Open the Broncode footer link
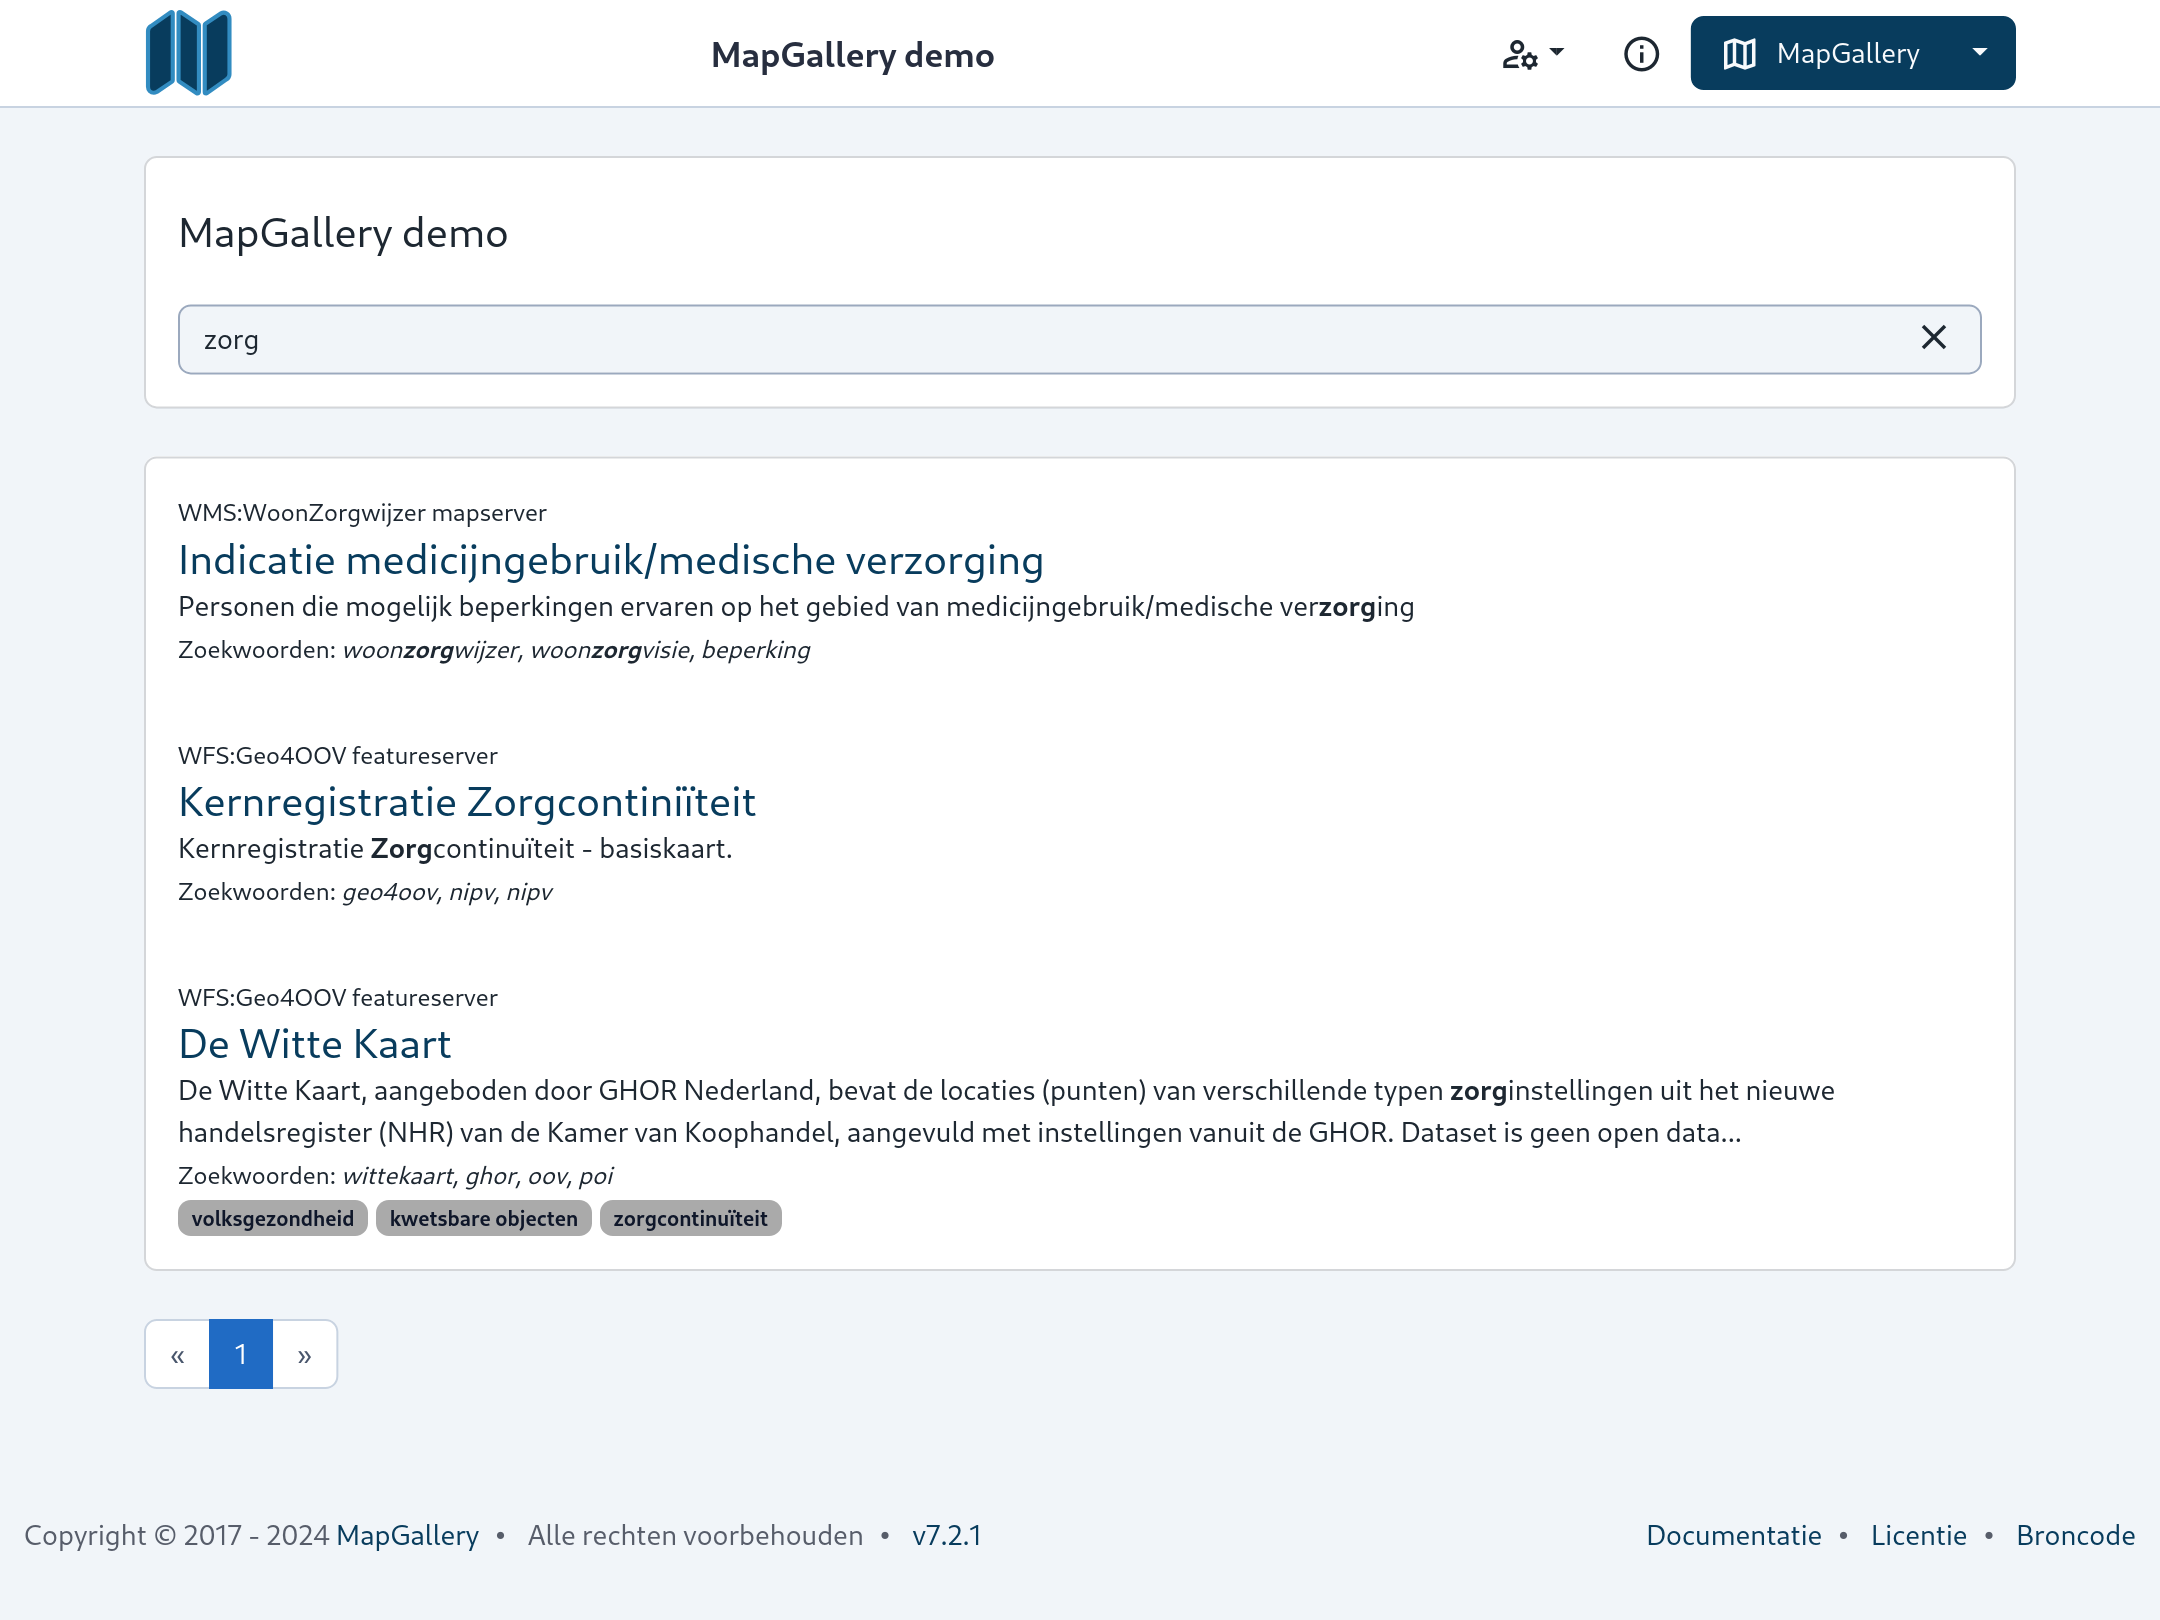 pos(2075,1535)
